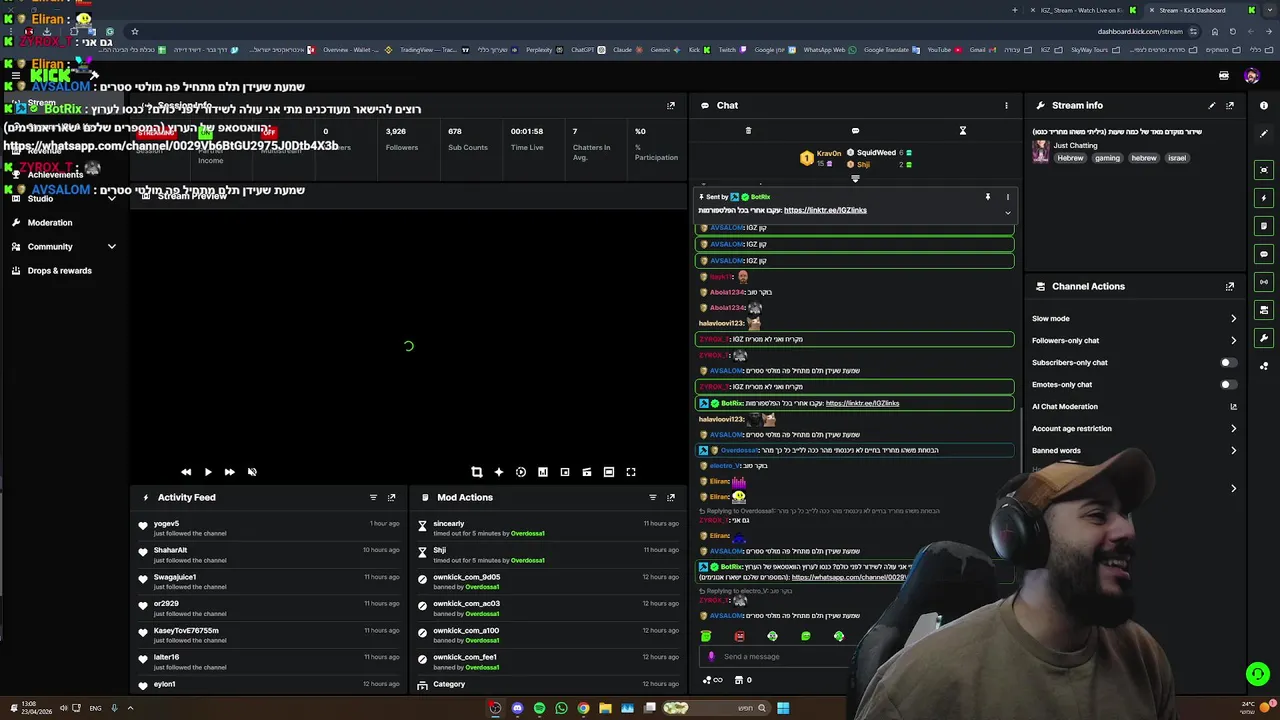Click the info icon in right sidebar
Screen dimensions: 1280x720
[1264, 105]
